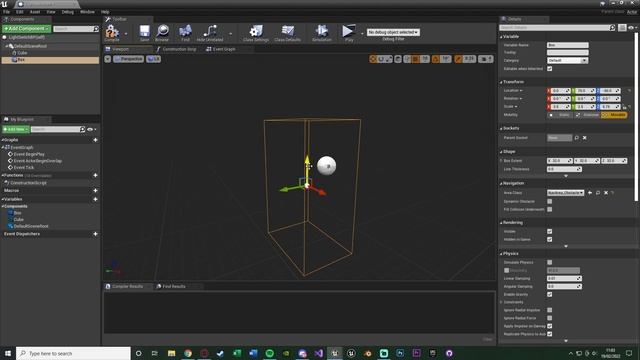The image size is (640, 360).
Task: Add new Event Dispatcher with plus icon
Action: tap(95, 234)
